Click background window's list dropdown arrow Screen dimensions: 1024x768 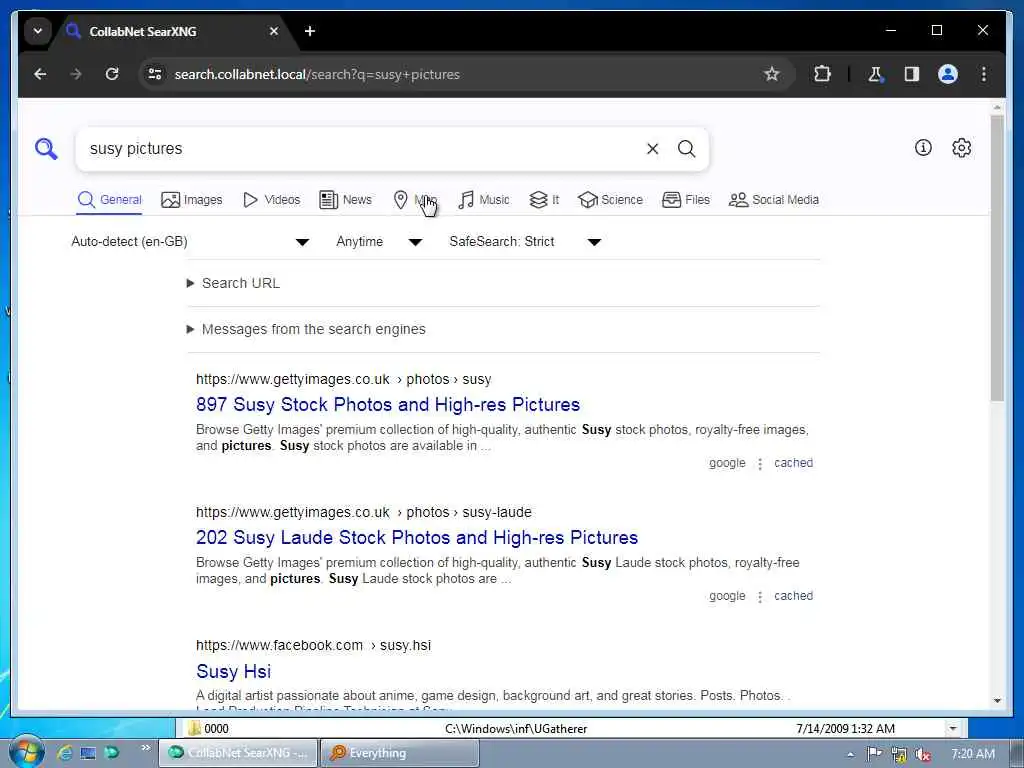tap(953, 728)
